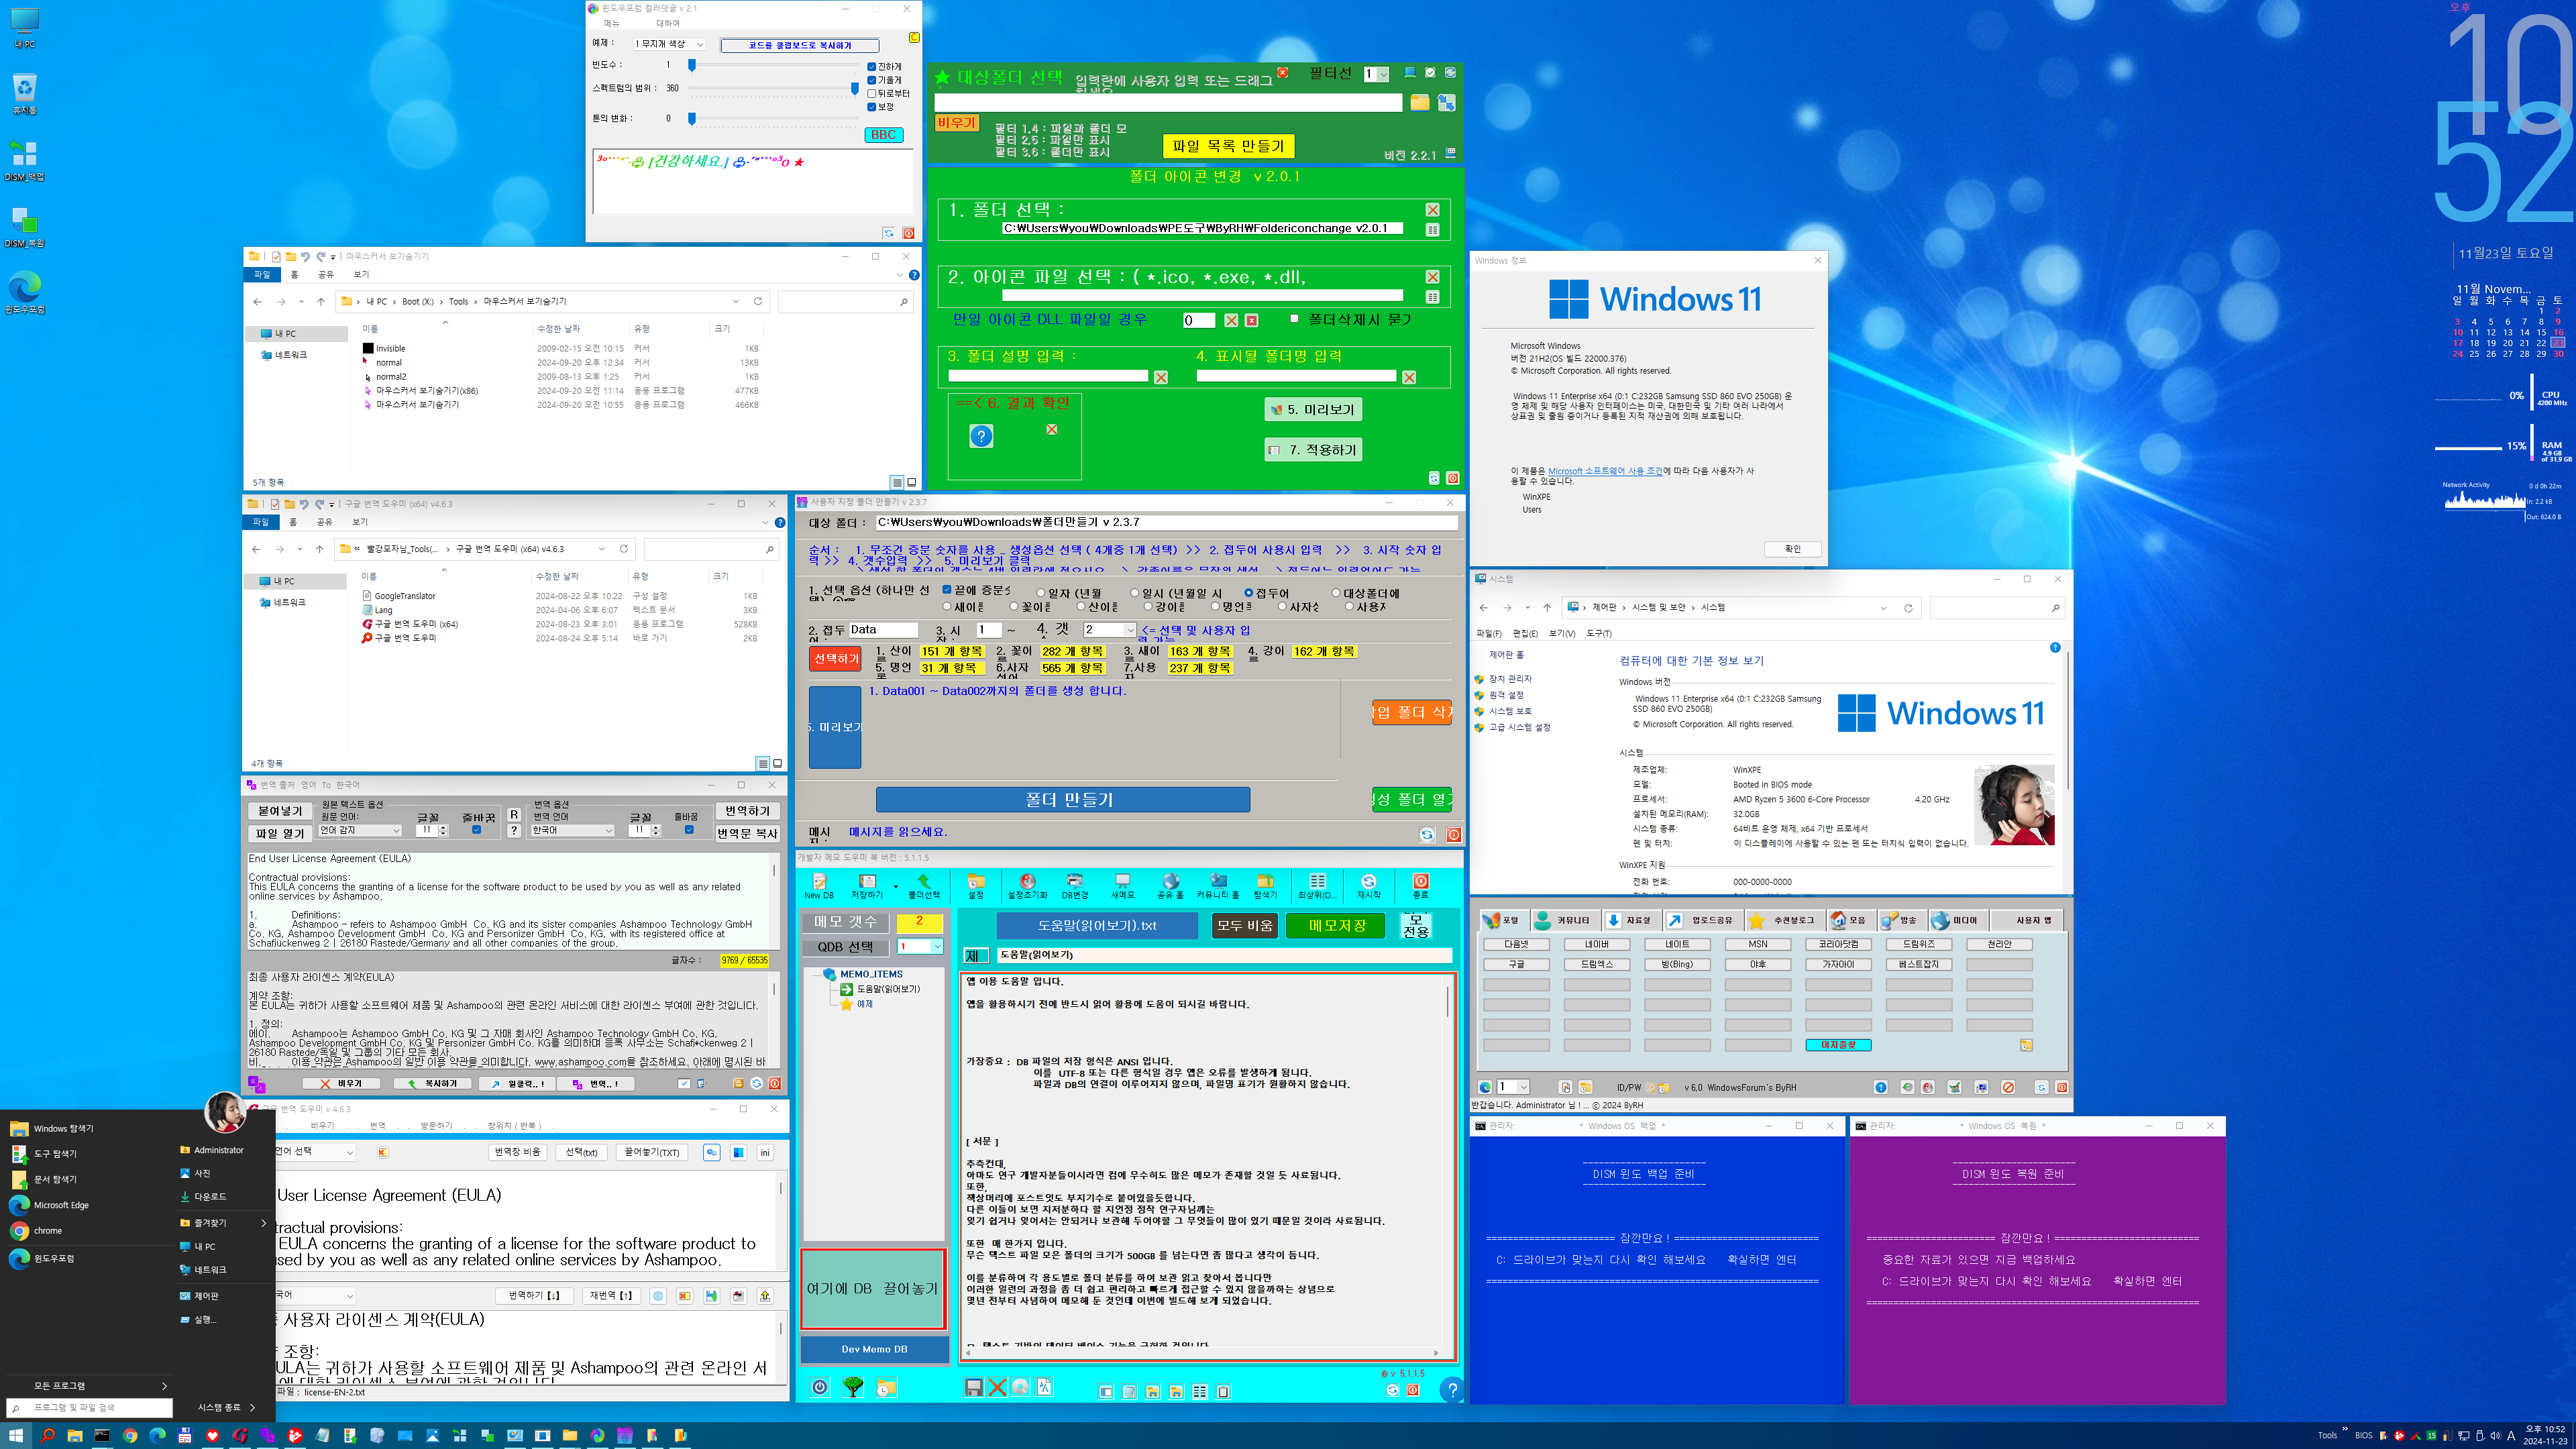
Task: Open 원문 언어 언어 감지 dropdown
Action: click(x=360, y=831)
